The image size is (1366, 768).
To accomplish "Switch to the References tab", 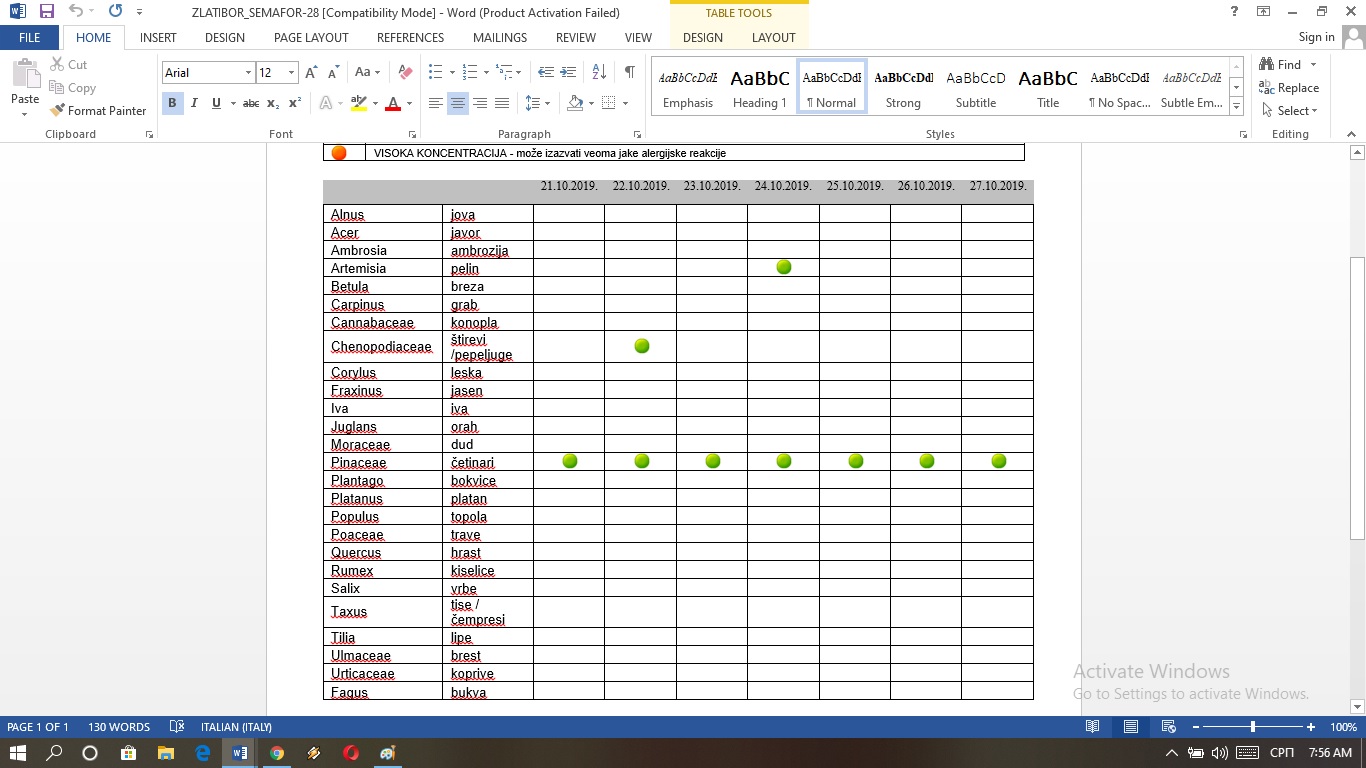I will click(410, 37).
